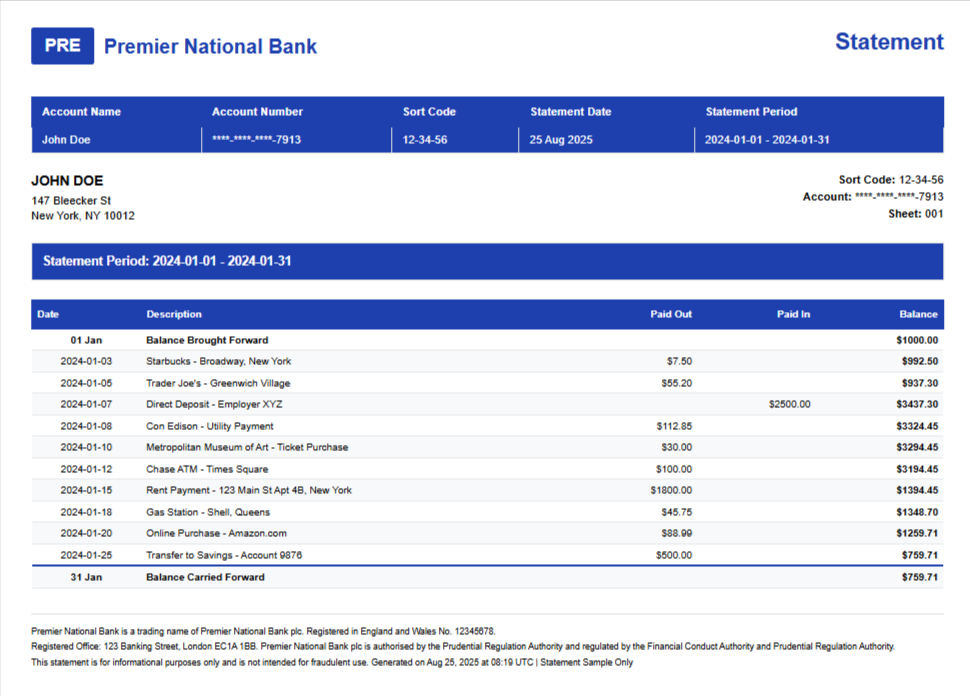
Task: Click the Statement heading
Action: point(888,42)
